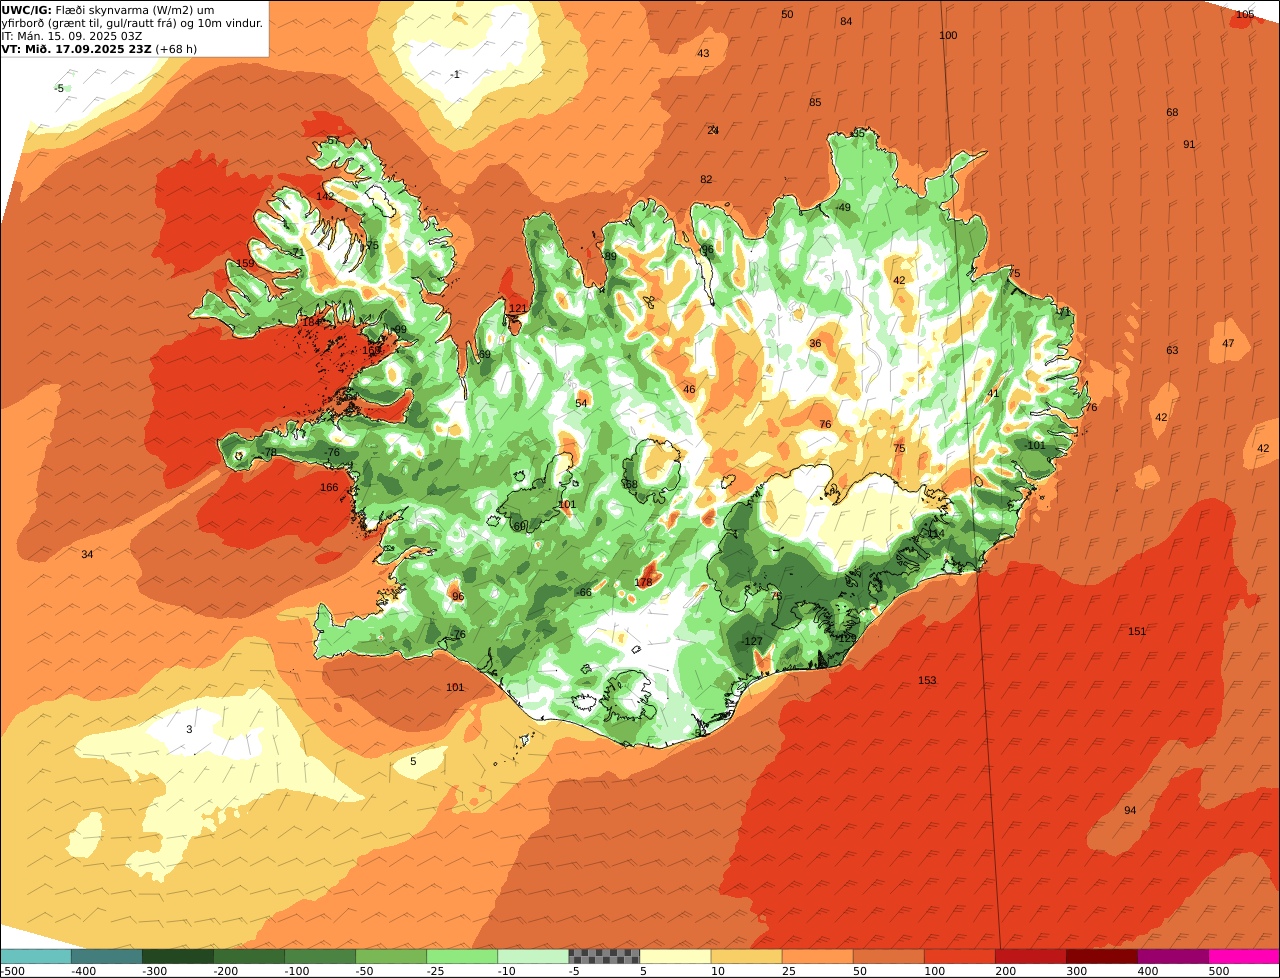Click the -50 medium green legend swatch
This screenshot has height=978, width=1280.
click(391, 956)
